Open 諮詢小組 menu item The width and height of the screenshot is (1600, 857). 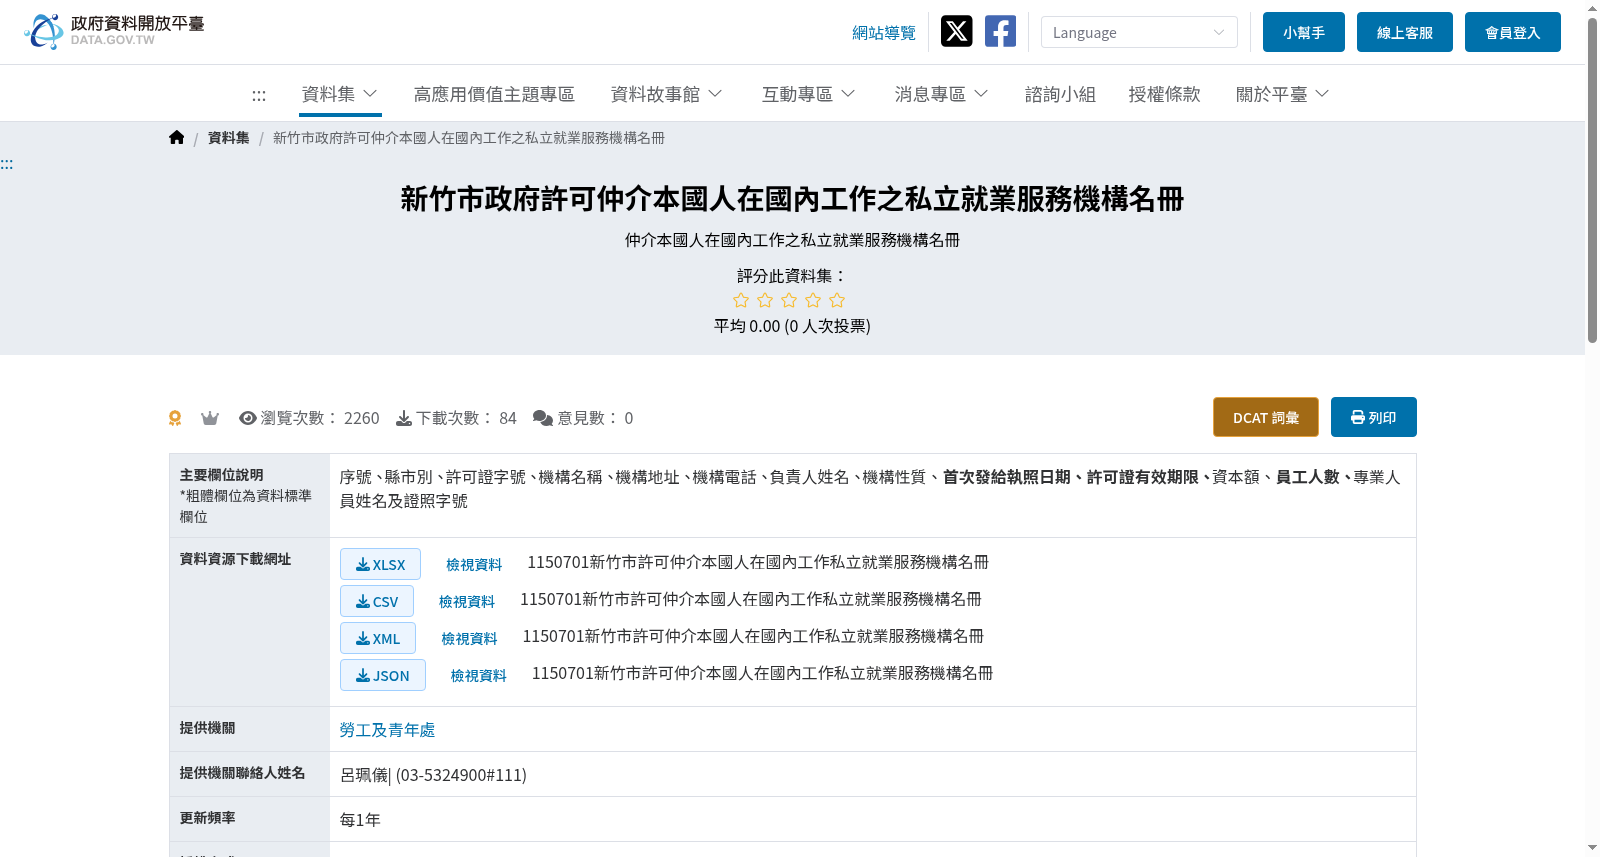coord(1060,94)
